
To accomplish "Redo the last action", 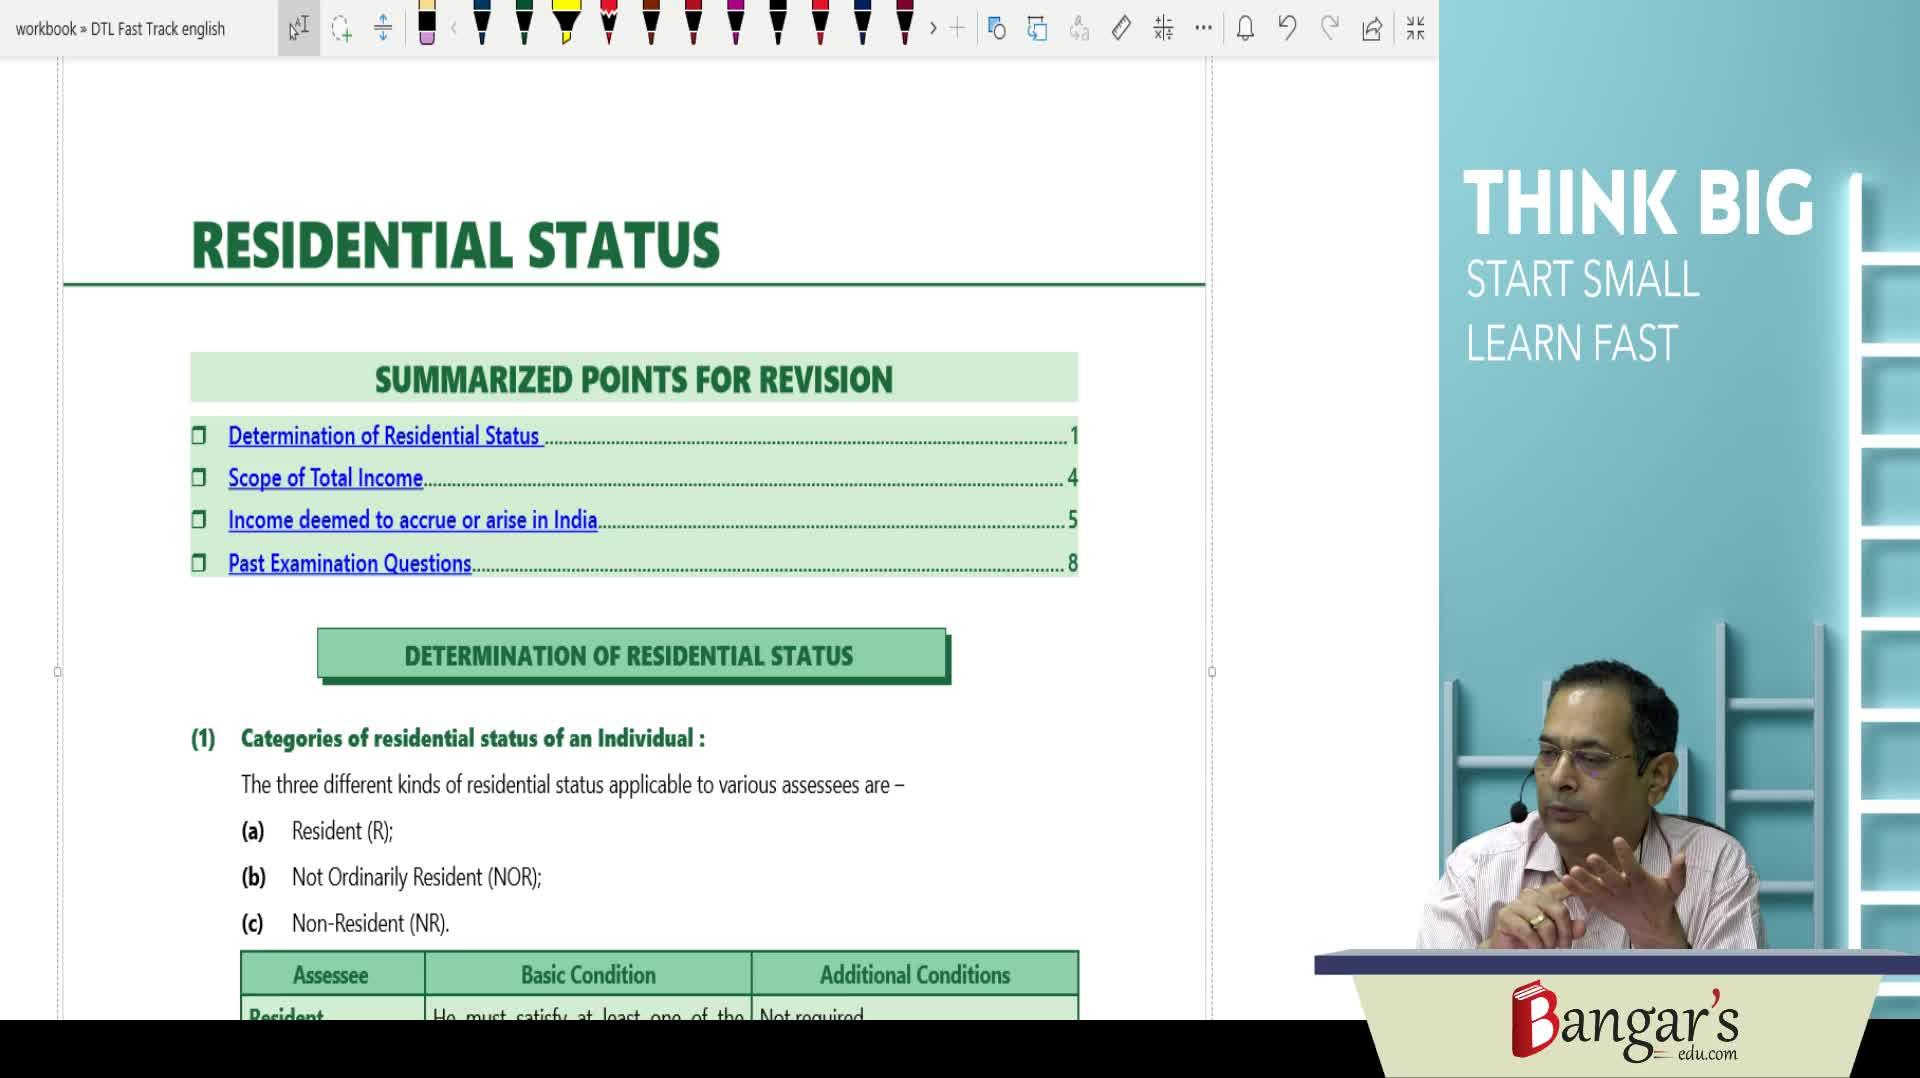I will 1329,28.
